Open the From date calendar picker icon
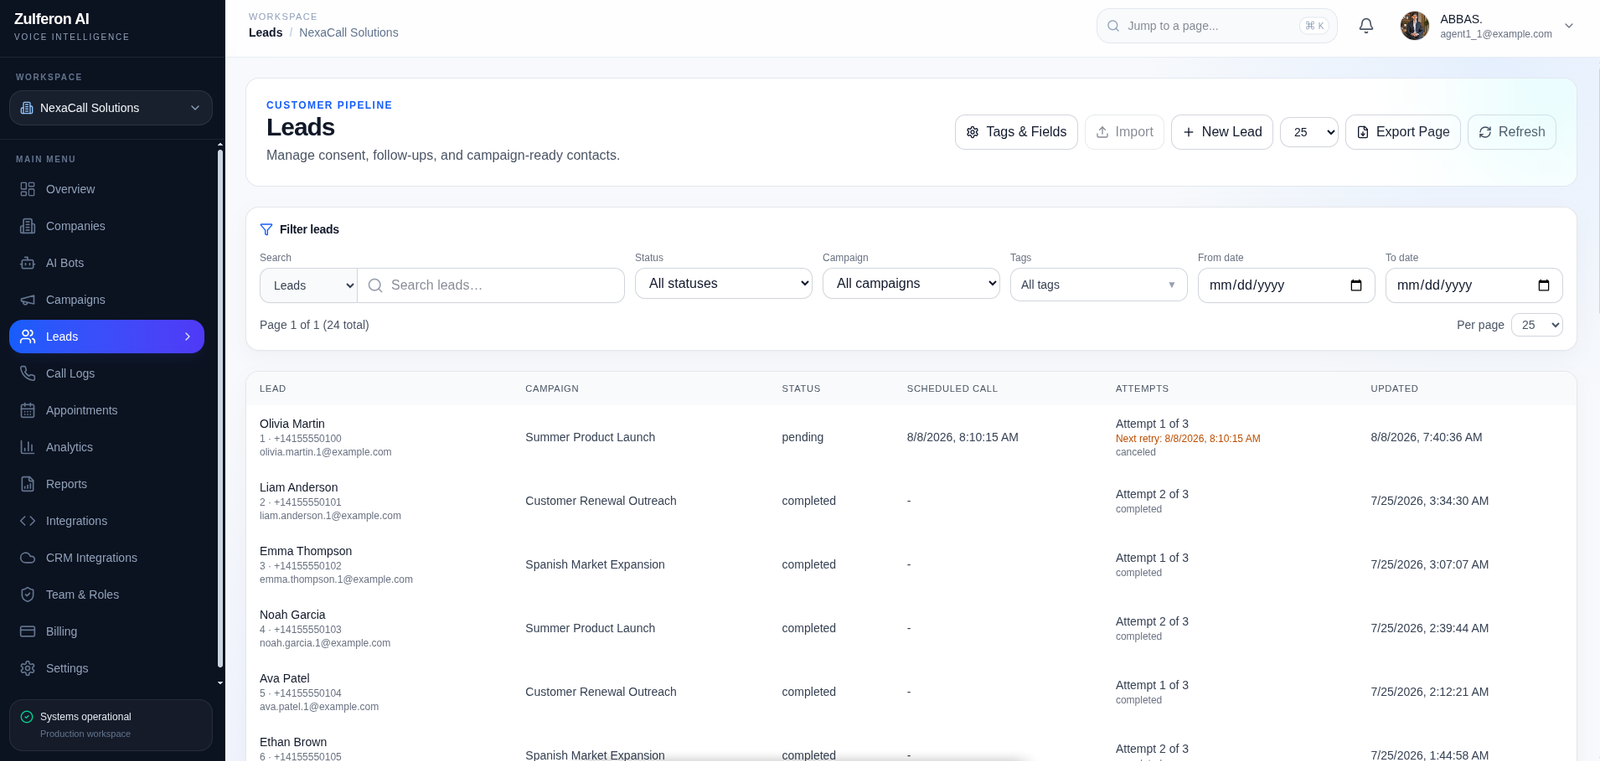1600x761 pixels. [x=1356, y=285]
